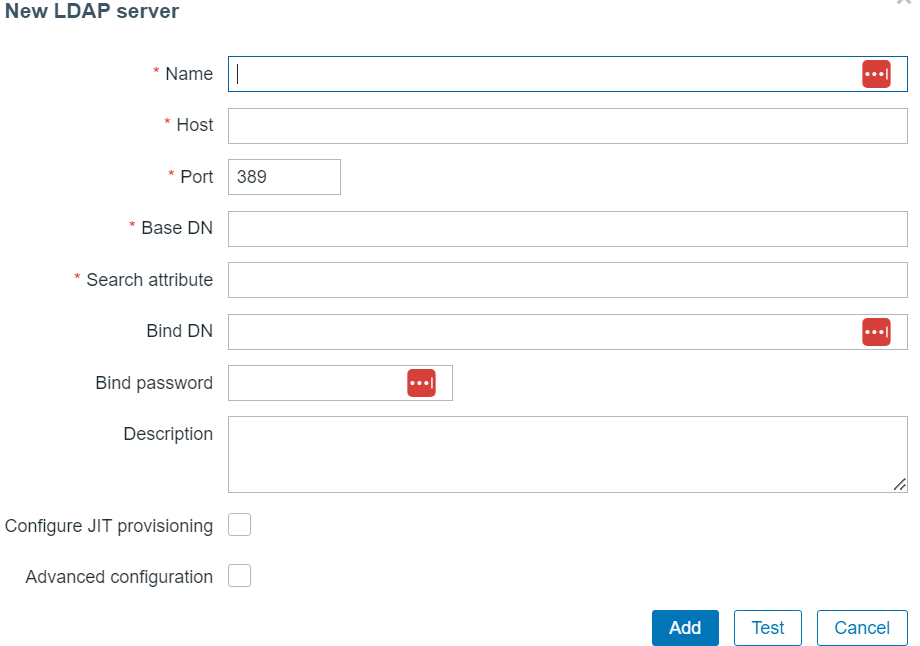The height and width of the screenshot is (646, 920).
Task: Focus the Search attribute field
Action: (x=567, y=280)
